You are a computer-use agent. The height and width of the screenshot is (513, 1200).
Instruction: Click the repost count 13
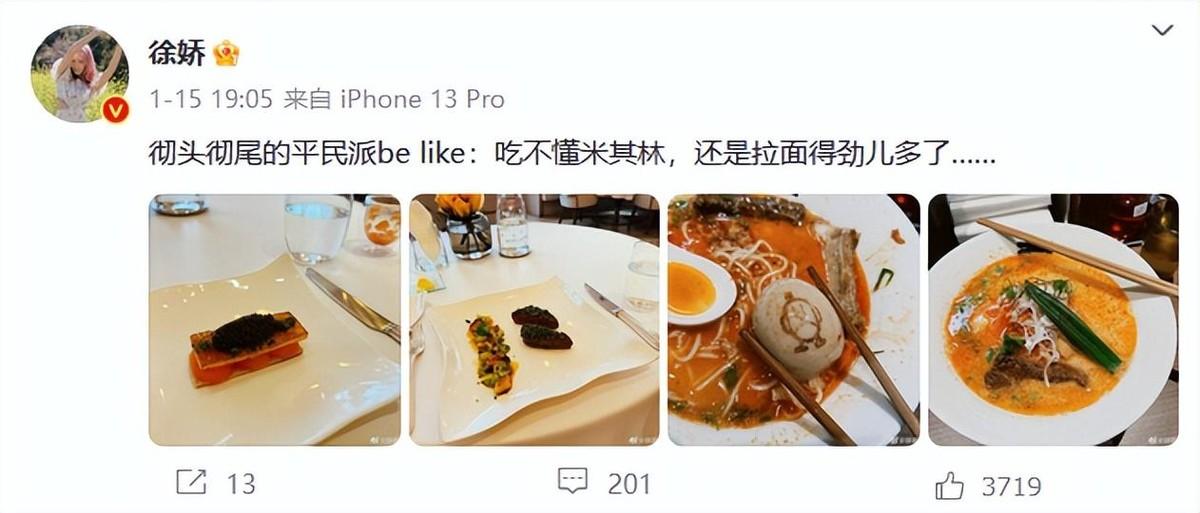pyautogui.click(x=241, y=484)
